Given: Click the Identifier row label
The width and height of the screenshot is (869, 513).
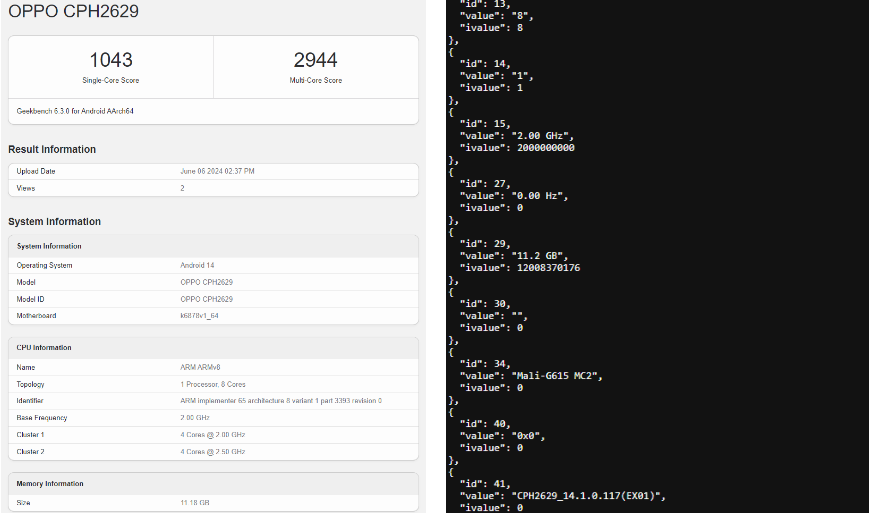Looking at the screenshot, I should pos(29,401).
